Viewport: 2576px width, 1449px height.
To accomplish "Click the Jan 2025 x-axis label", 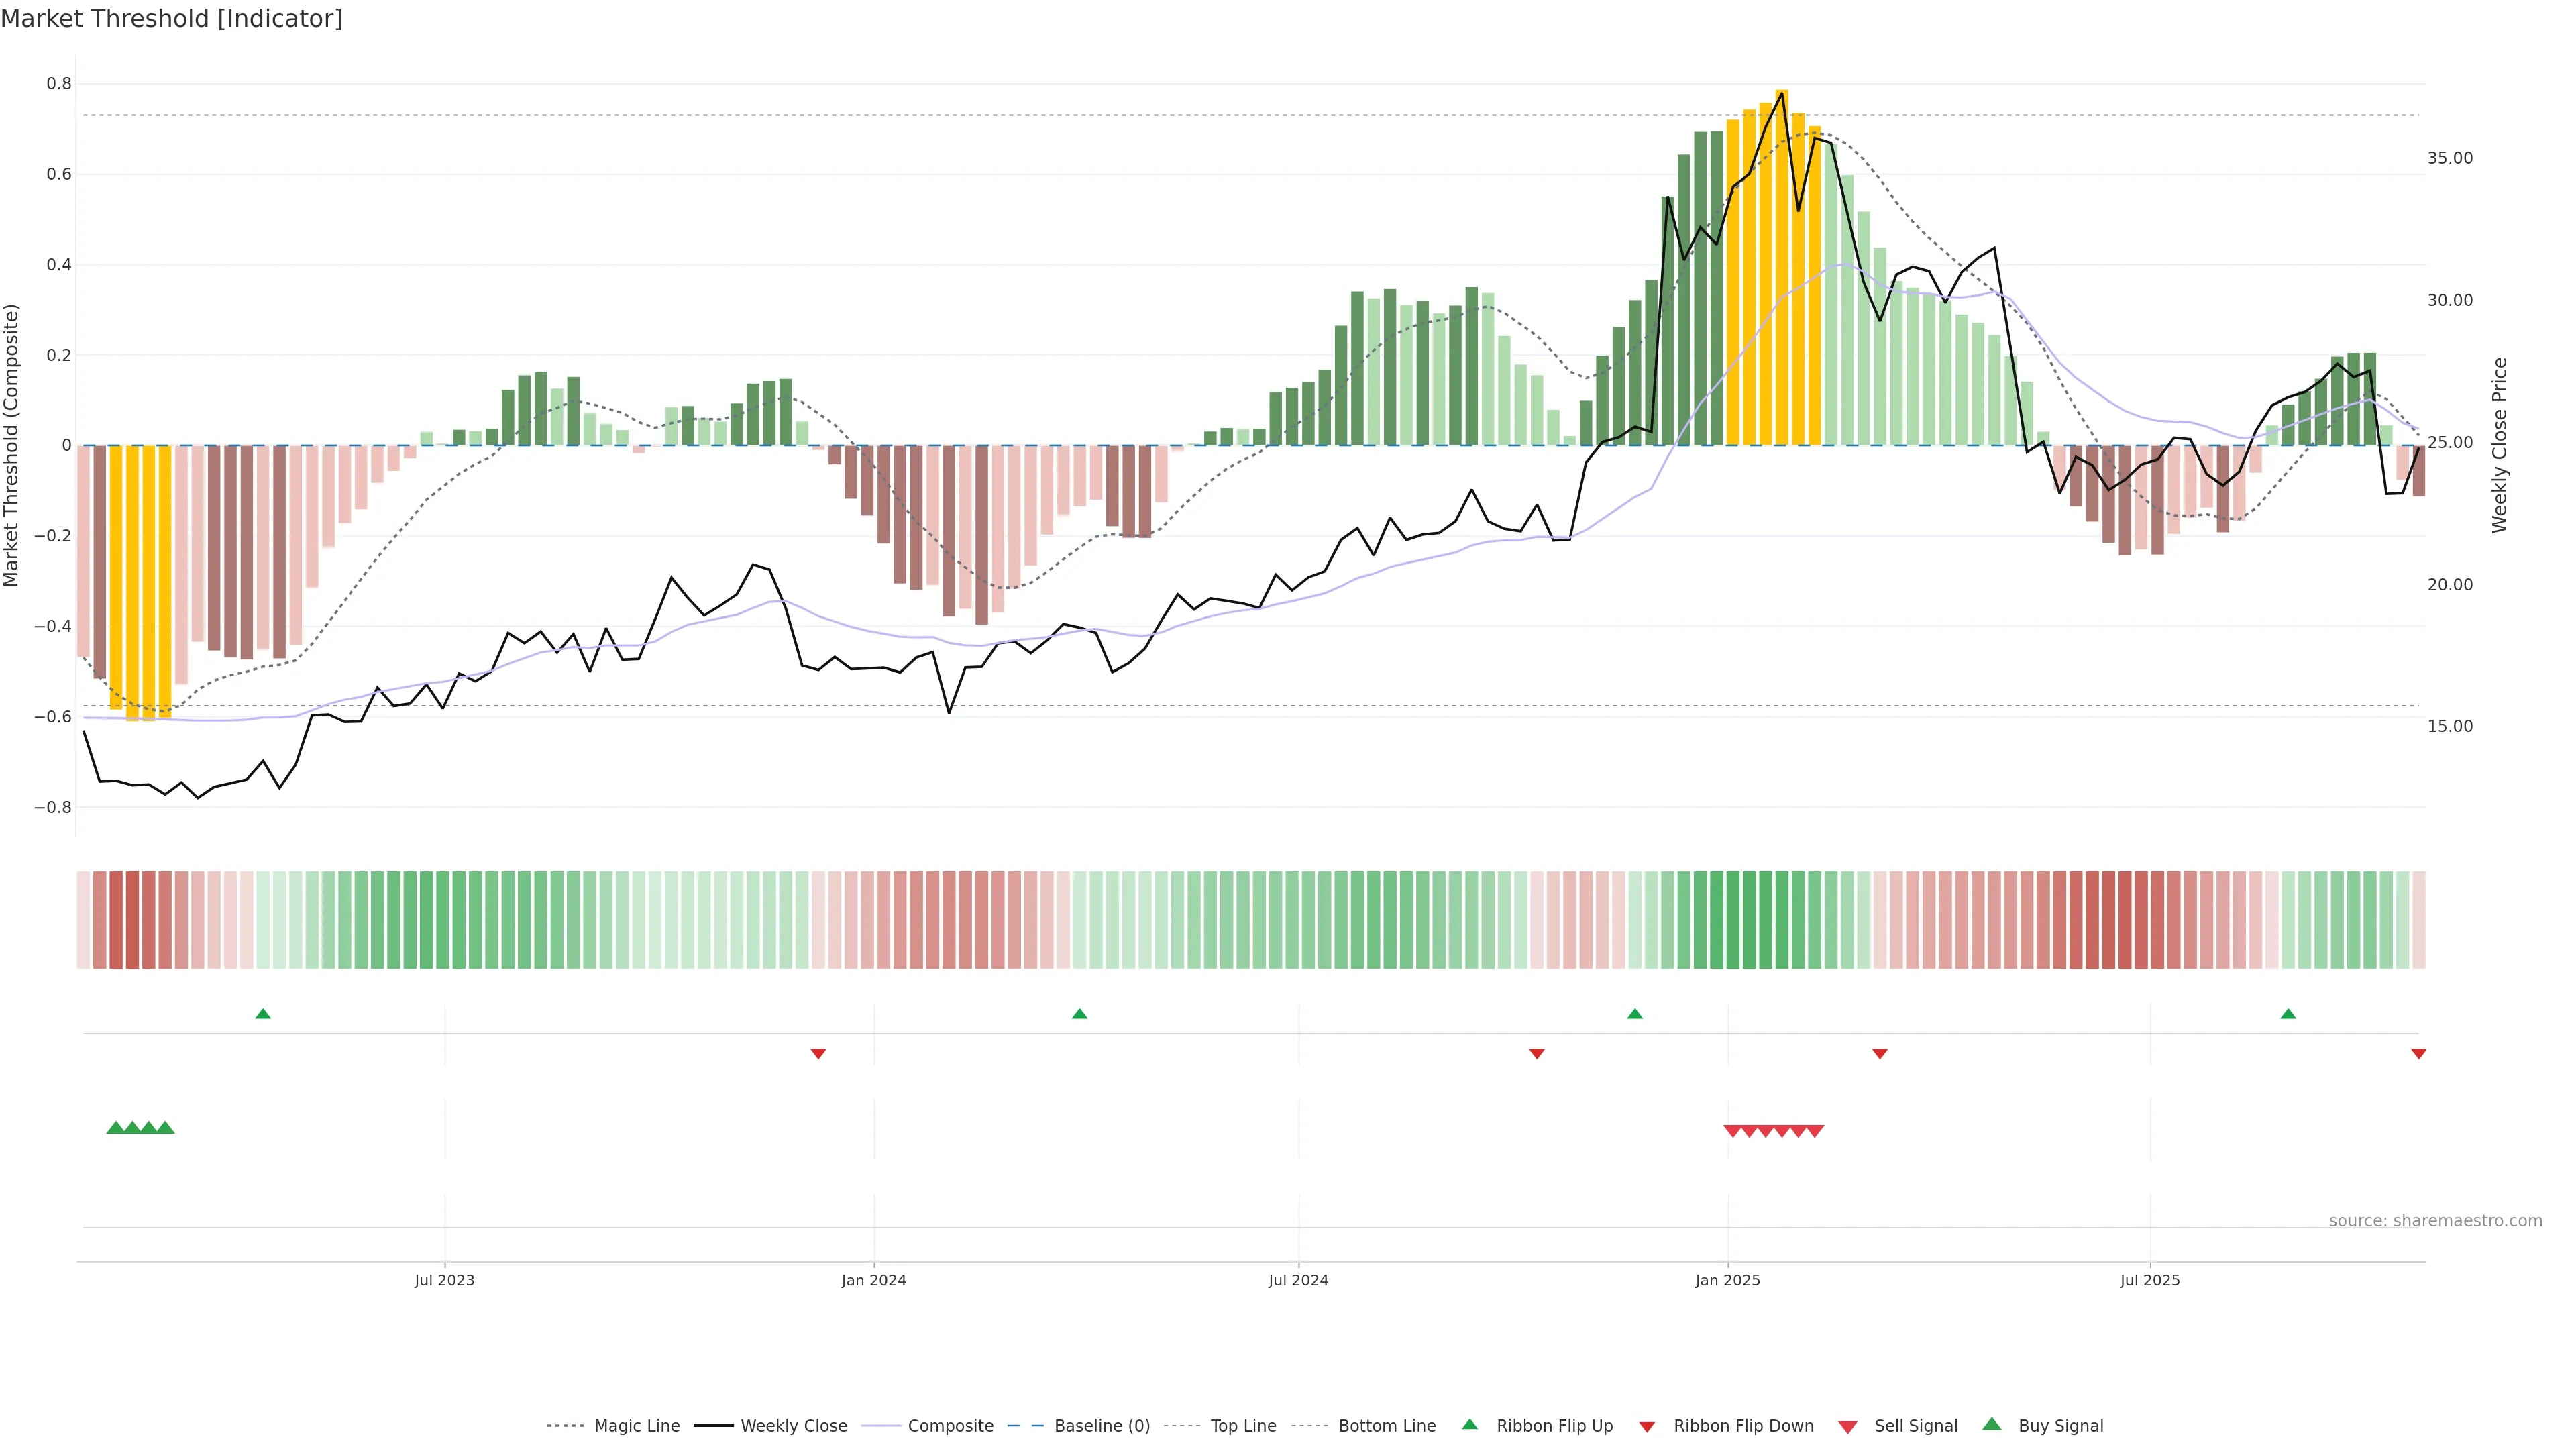I will tap(1727, 1280).
